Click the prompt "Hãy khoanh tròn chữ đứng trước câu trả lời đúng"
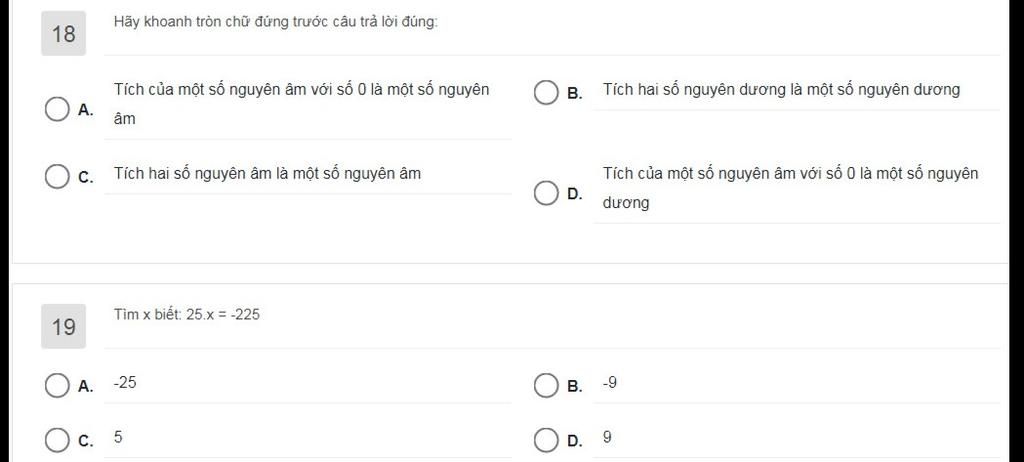1024x462 pixels. (x=276, y=22)
